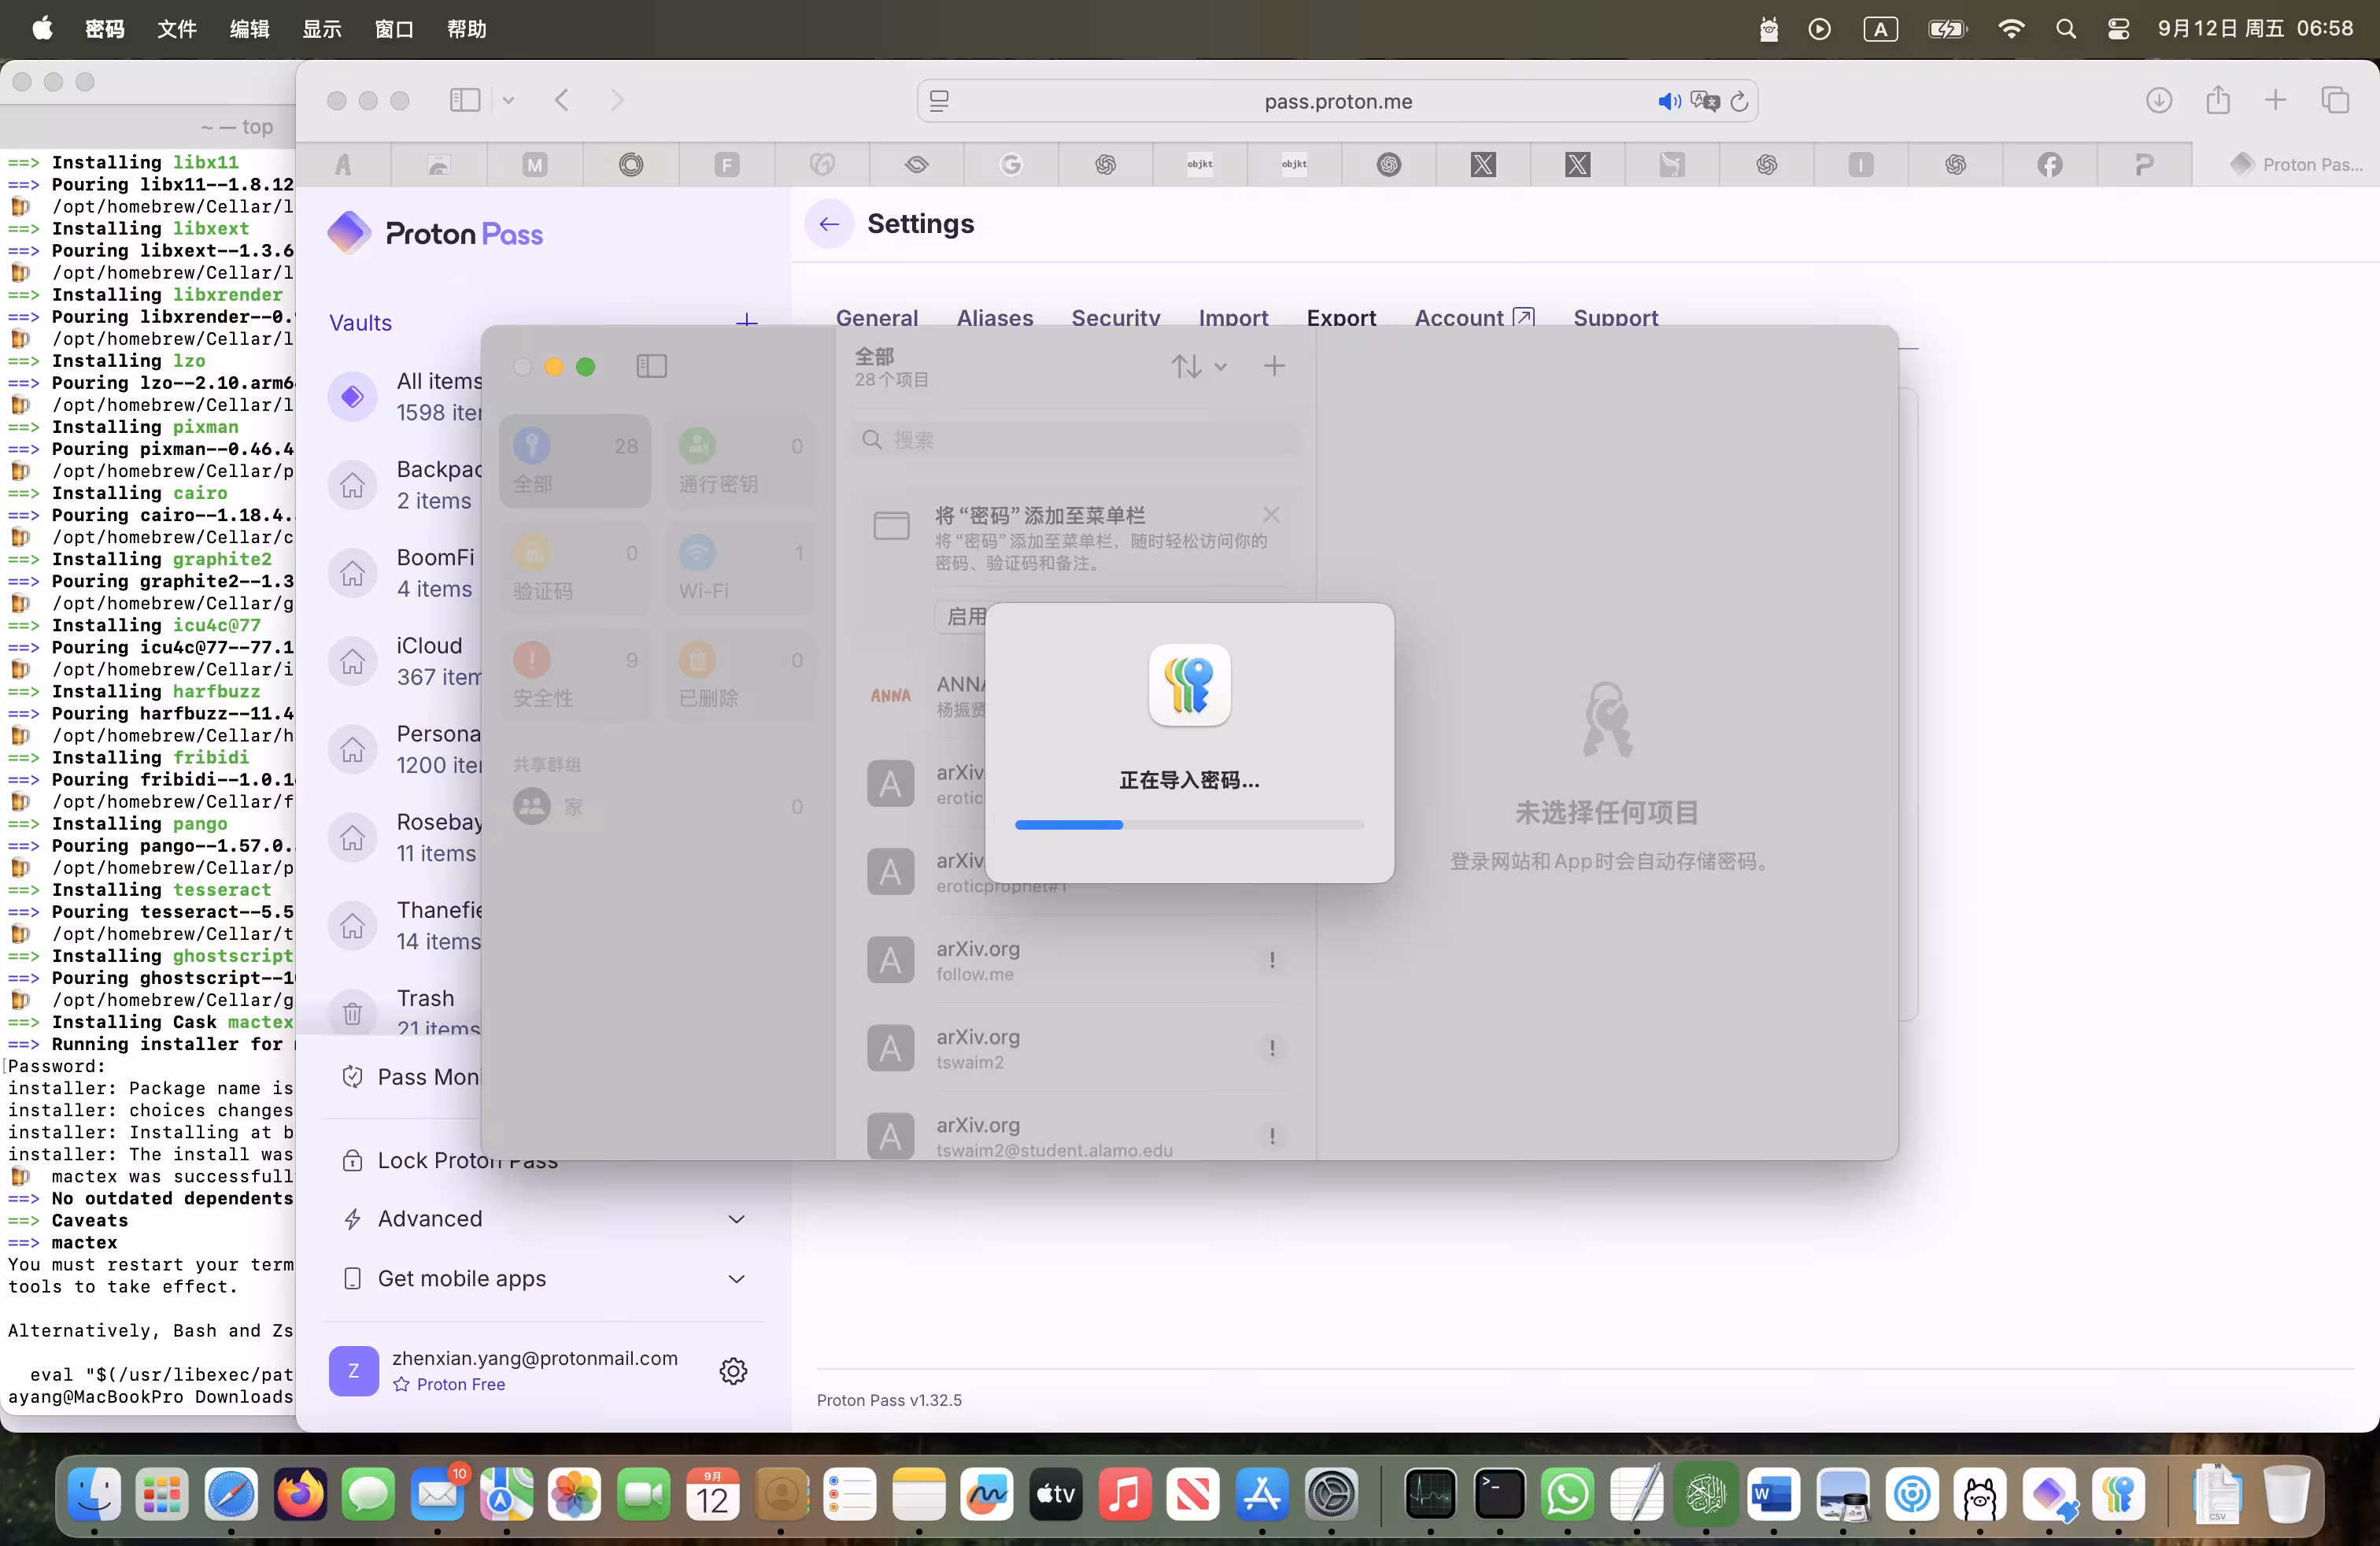Select the 已删除 deleted tile
The width and height of the screenshot is (2380, 1546).
740,675
